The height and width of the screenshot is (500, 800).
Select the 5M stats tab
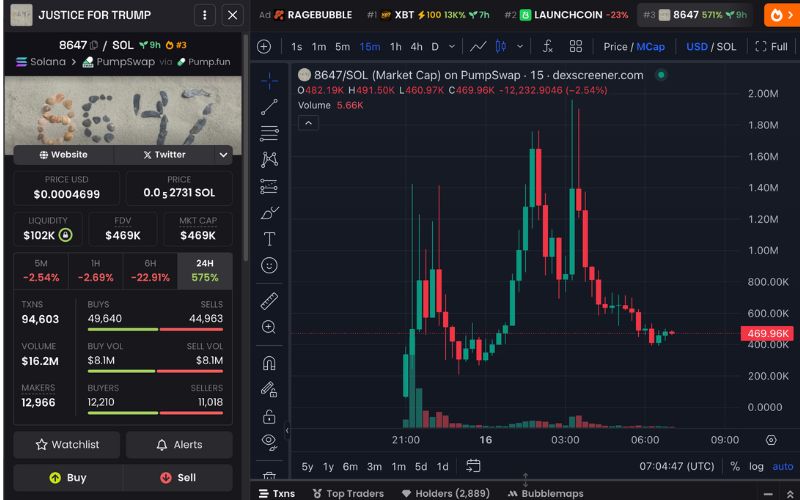click(41, 271)
